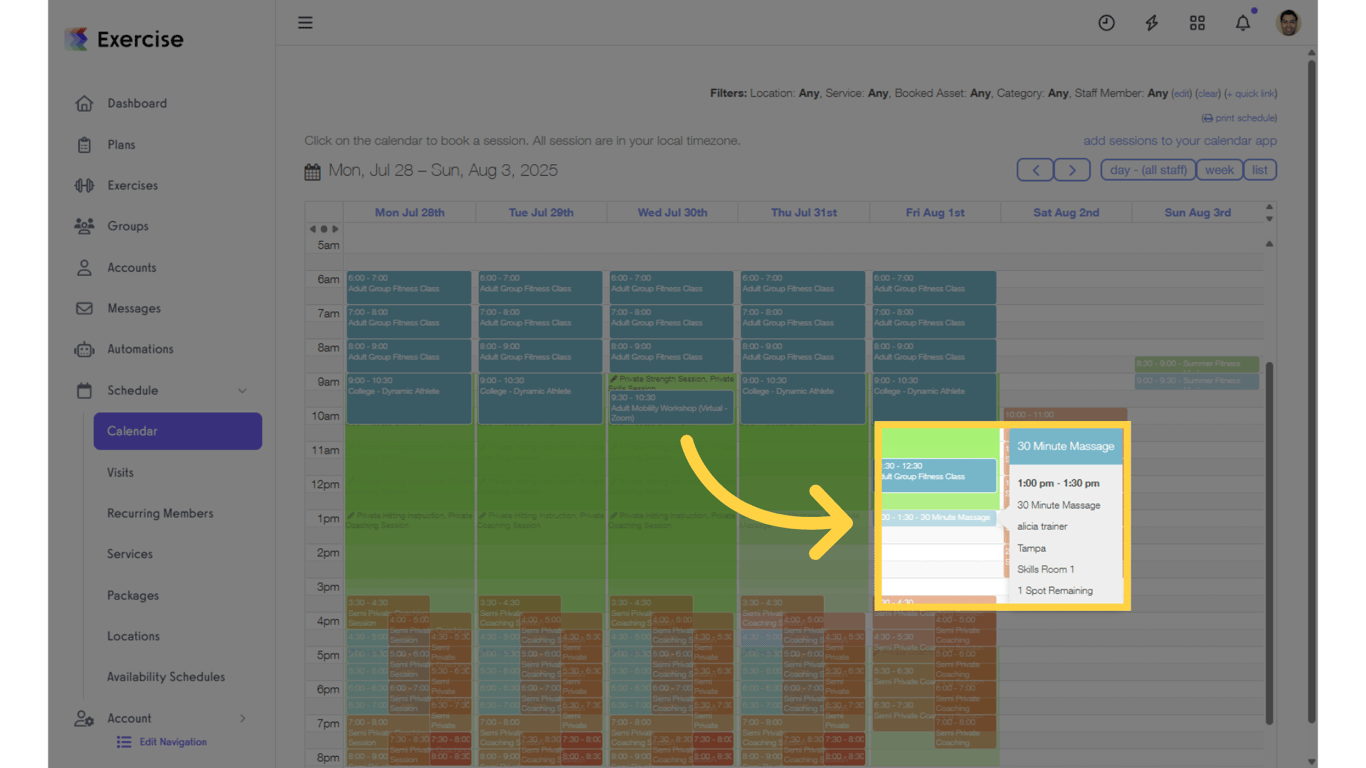Click '1 Spot Remaining' in the popup
Screen dimensions: 1366x768
click(1055, 591)
